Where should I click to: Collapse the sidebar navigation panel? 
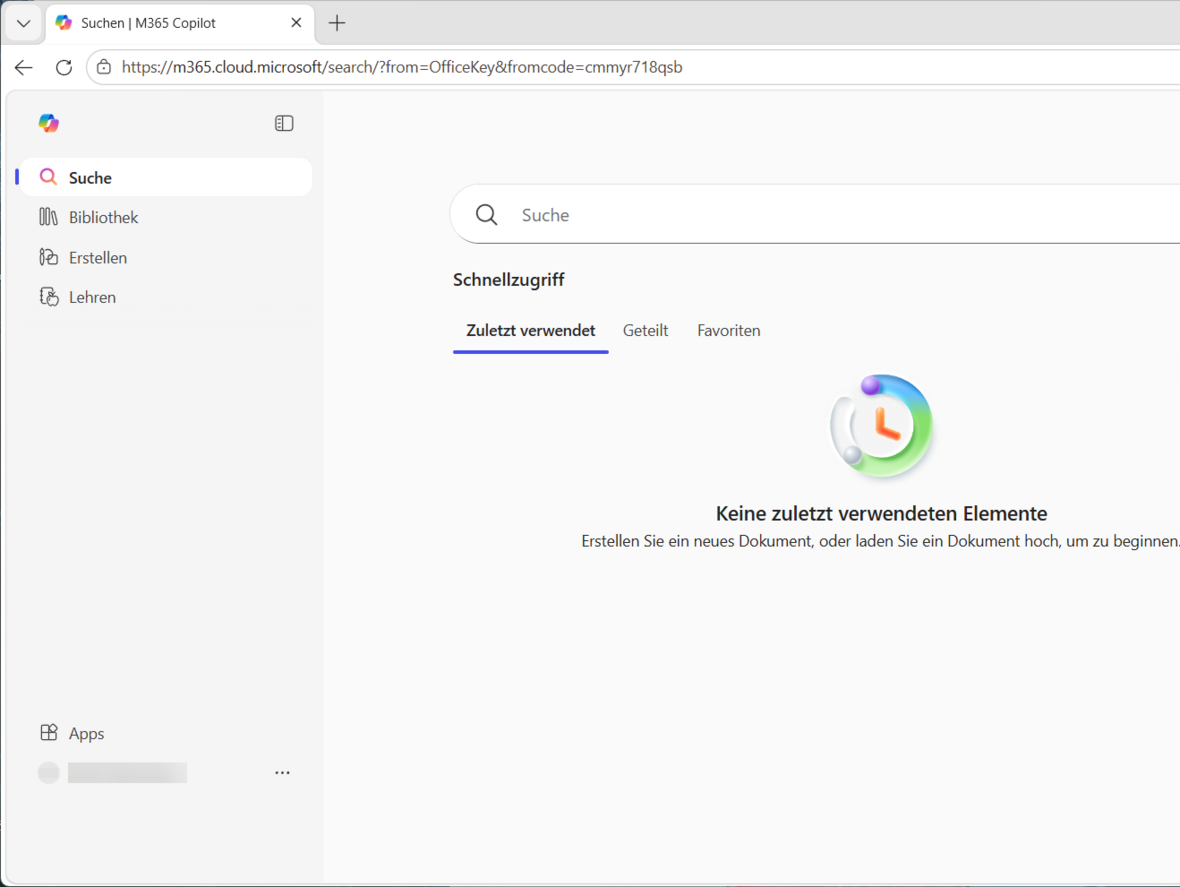(x=284, y=123)
